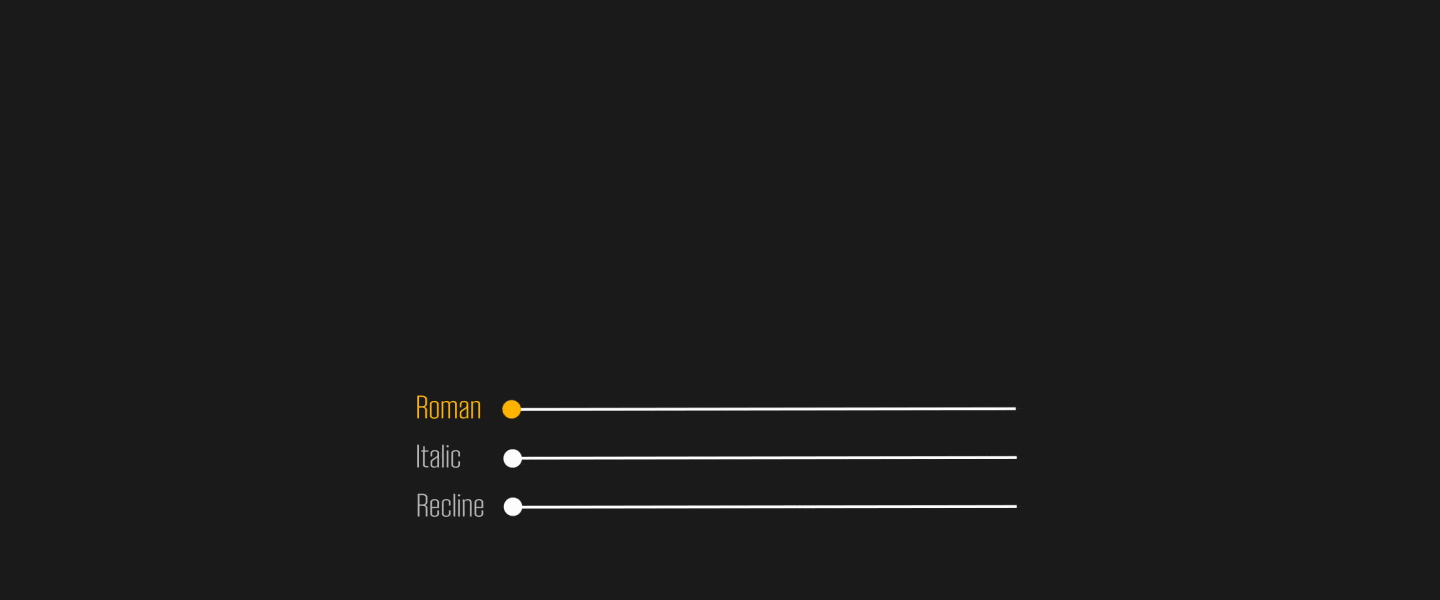This screenshot has width=1440, height=600.
Task: Select the Italic style label
Action: coord(438,457)
